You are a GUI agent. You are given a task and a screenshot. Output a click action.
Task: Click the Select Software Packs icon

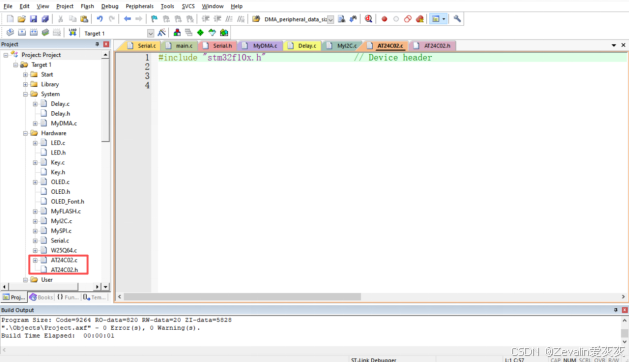pos(212,33)
